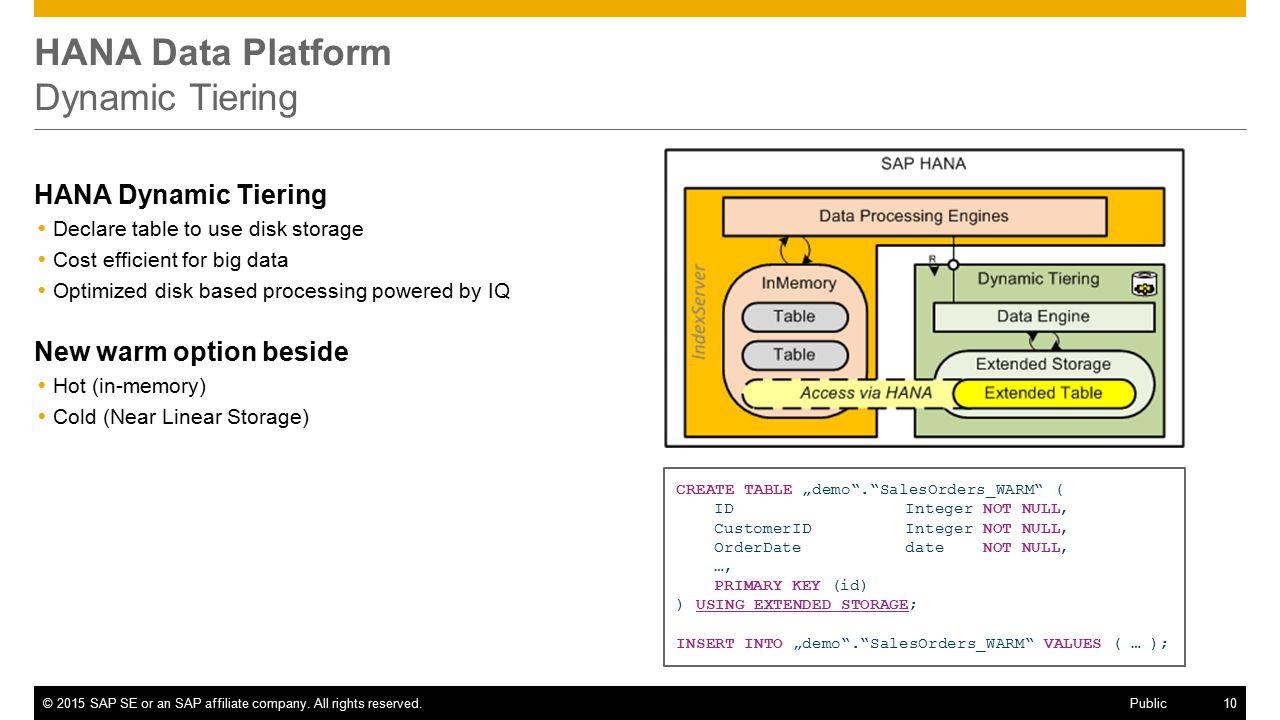Click the 'INSERT INTO' code line
Screen dimensions: 1280x720
click(x=922, y=644)
